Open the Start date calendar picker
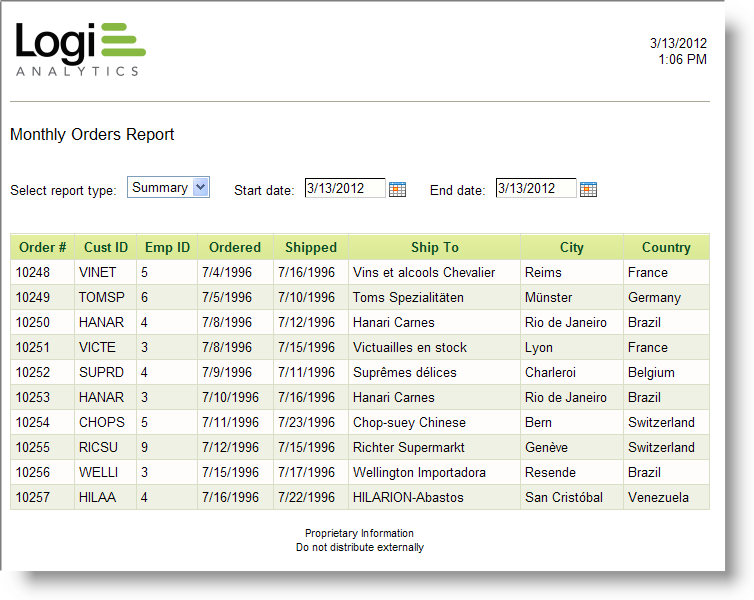This screenshot has height=600, width=754. 397,189
